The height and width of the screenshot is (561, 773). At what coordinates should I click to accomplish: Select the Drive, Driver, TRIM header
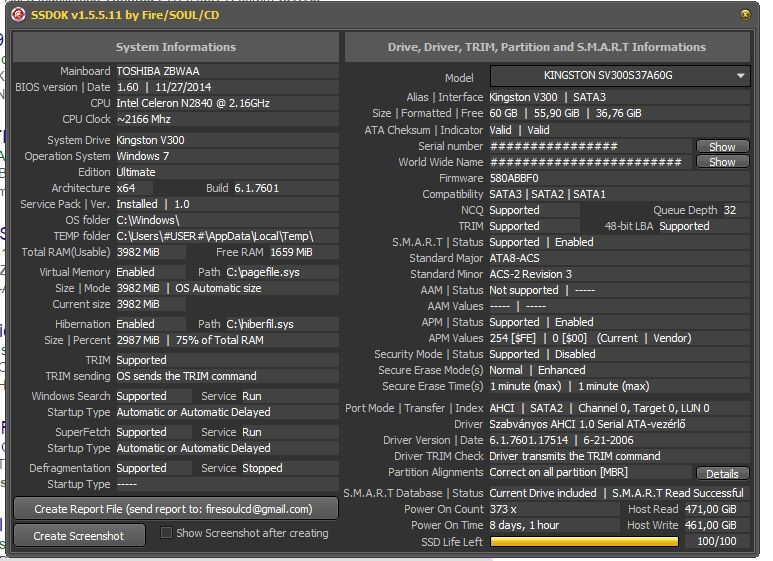(547, 47)
